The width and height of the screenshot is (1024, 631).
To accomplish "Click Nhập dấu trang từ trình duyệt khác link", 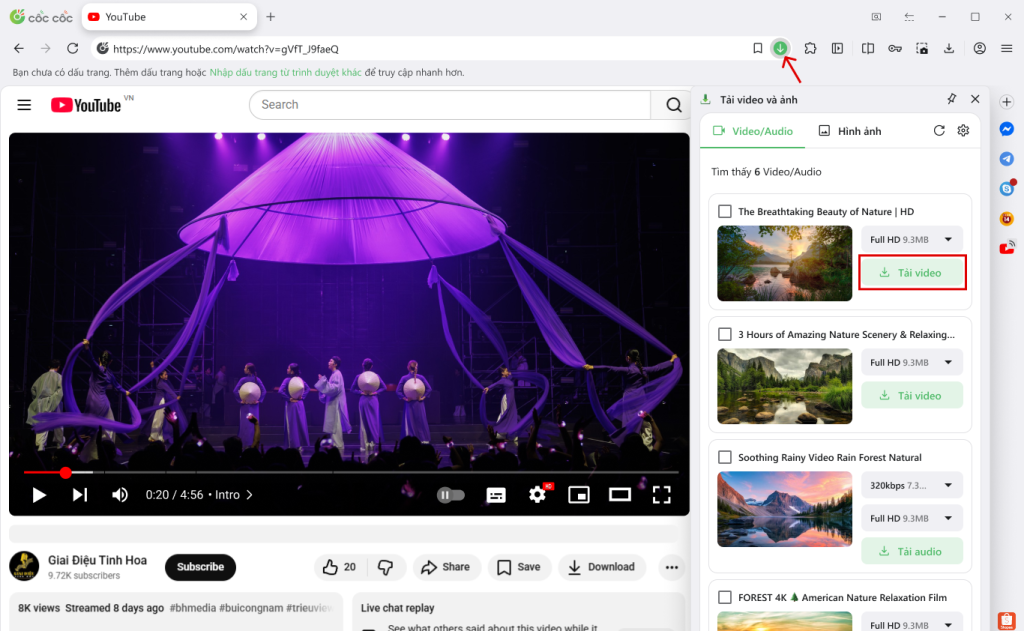I will click(285, 73).
